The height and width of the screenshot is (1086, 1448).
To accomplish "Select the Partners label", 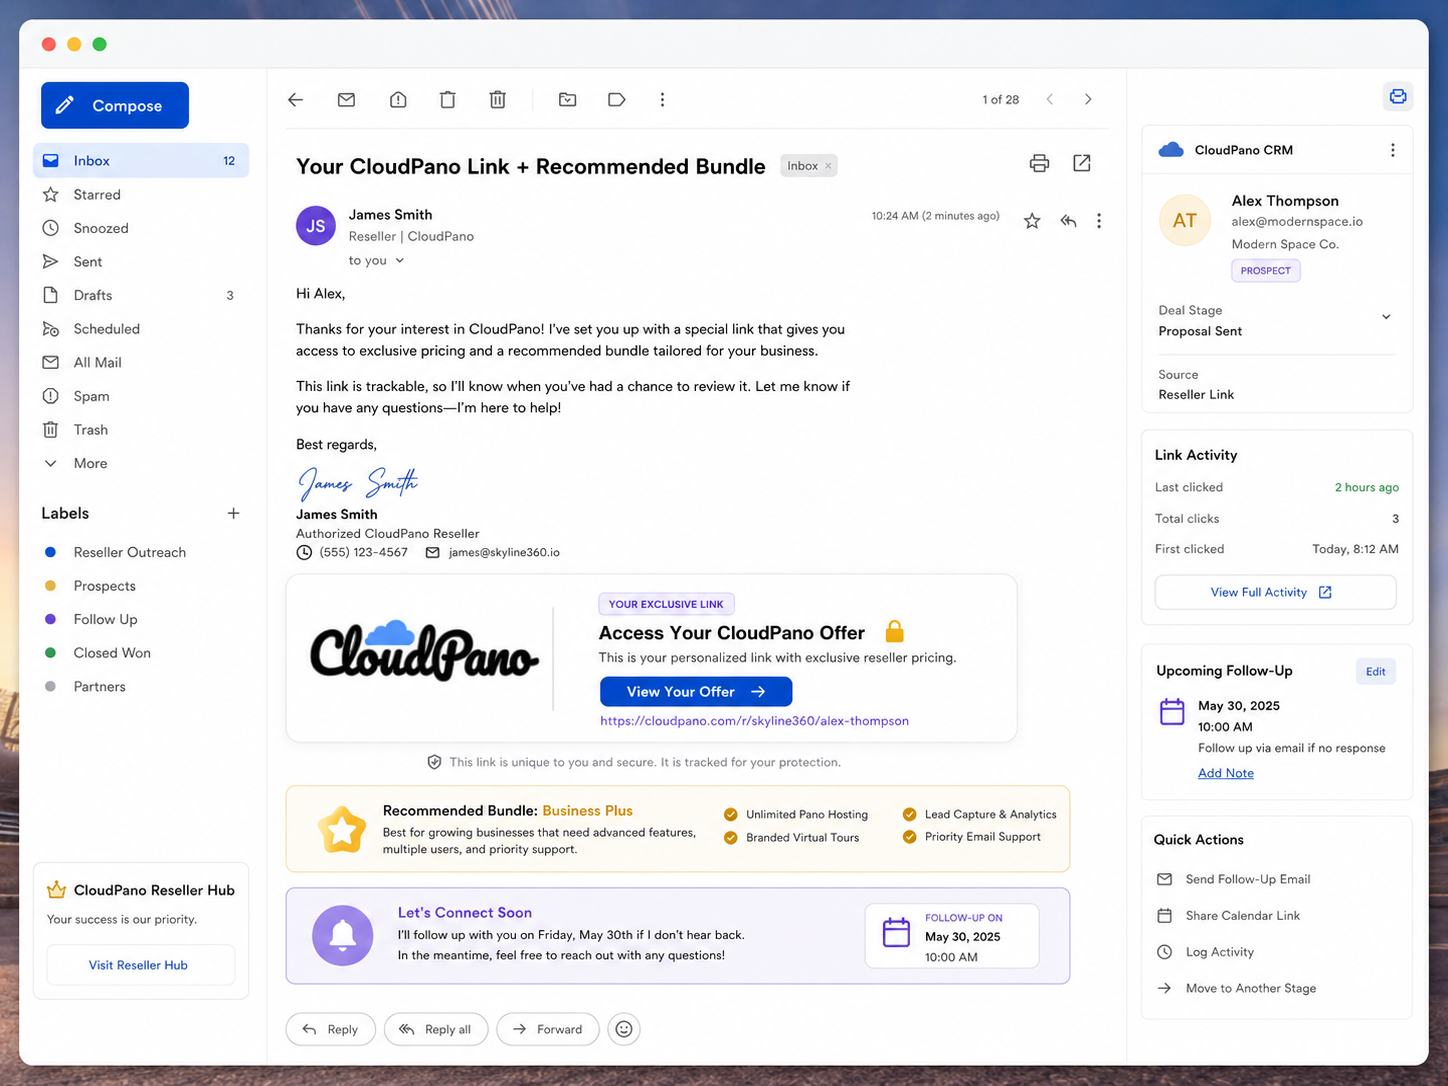I will pos(85,687).
